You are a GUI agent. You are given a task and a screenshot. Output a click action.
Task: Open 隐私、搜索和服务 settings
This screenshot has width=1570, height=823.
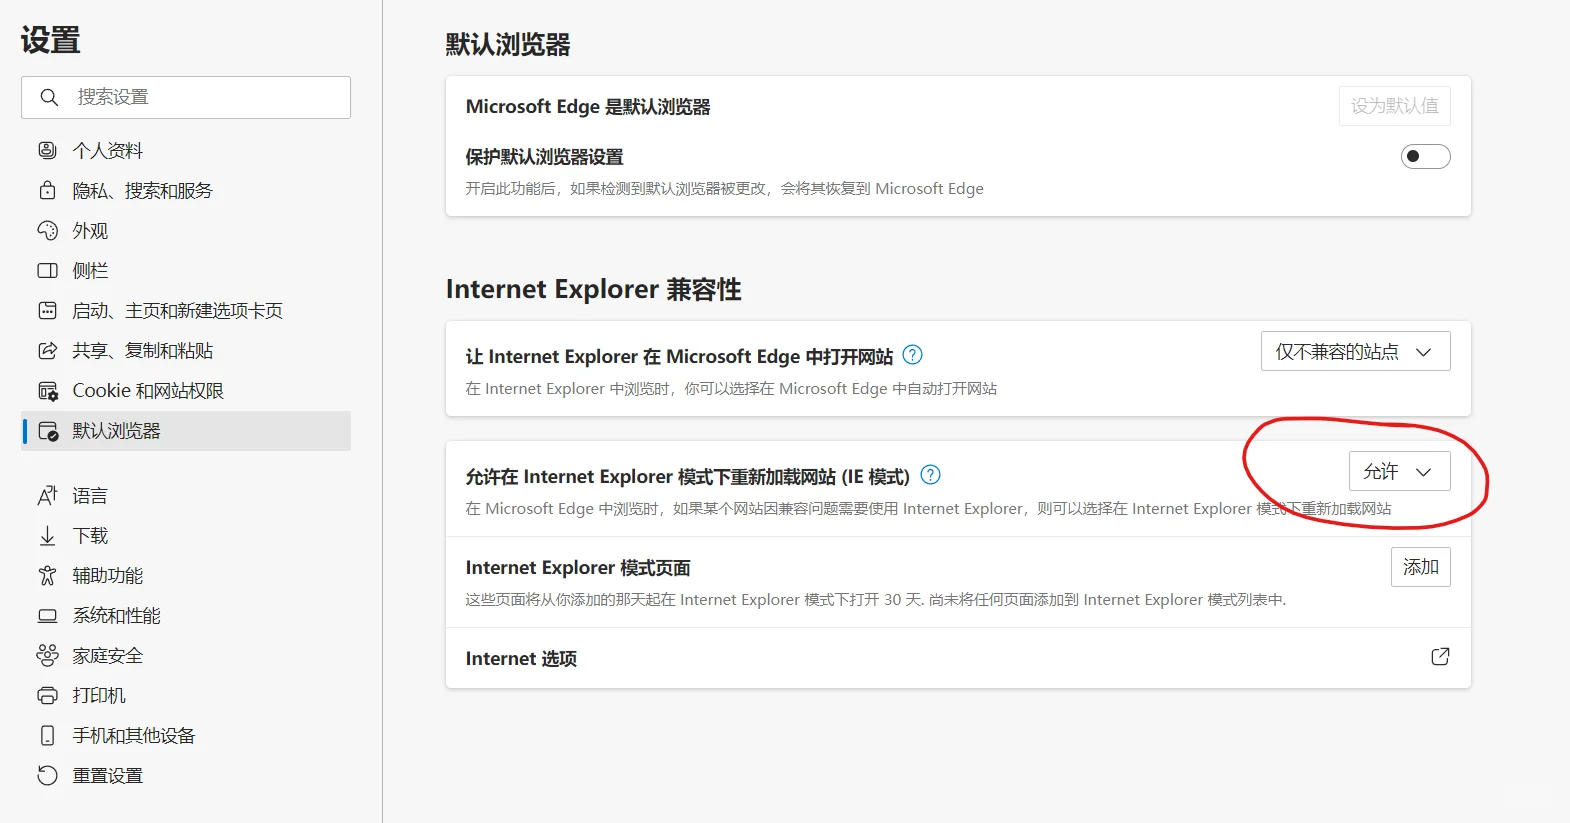[186, 190]
